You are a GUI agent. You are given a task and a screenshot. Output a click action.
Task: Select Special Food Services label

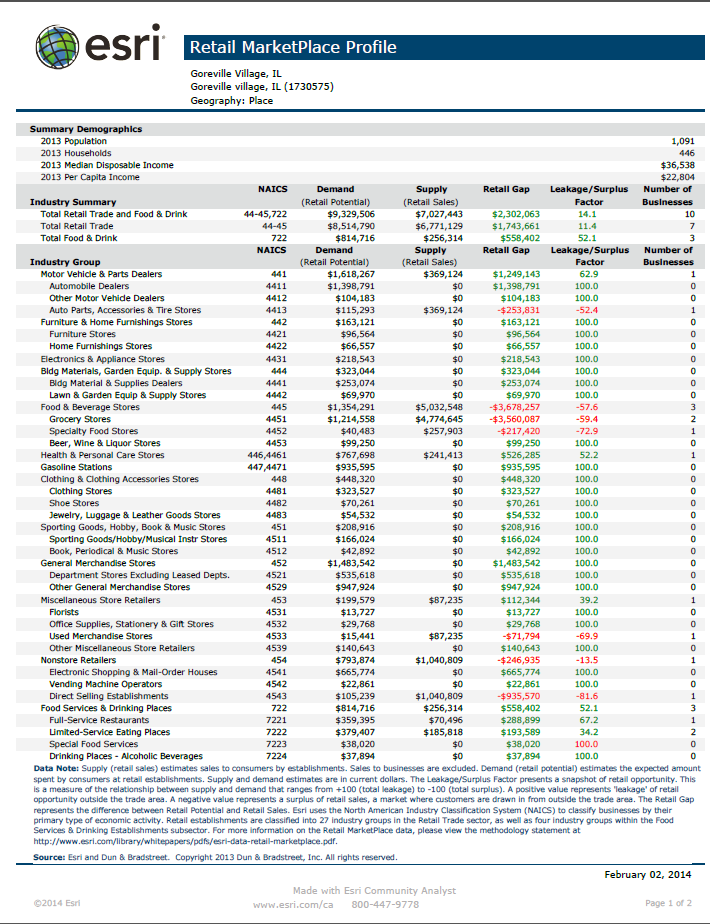94,744
